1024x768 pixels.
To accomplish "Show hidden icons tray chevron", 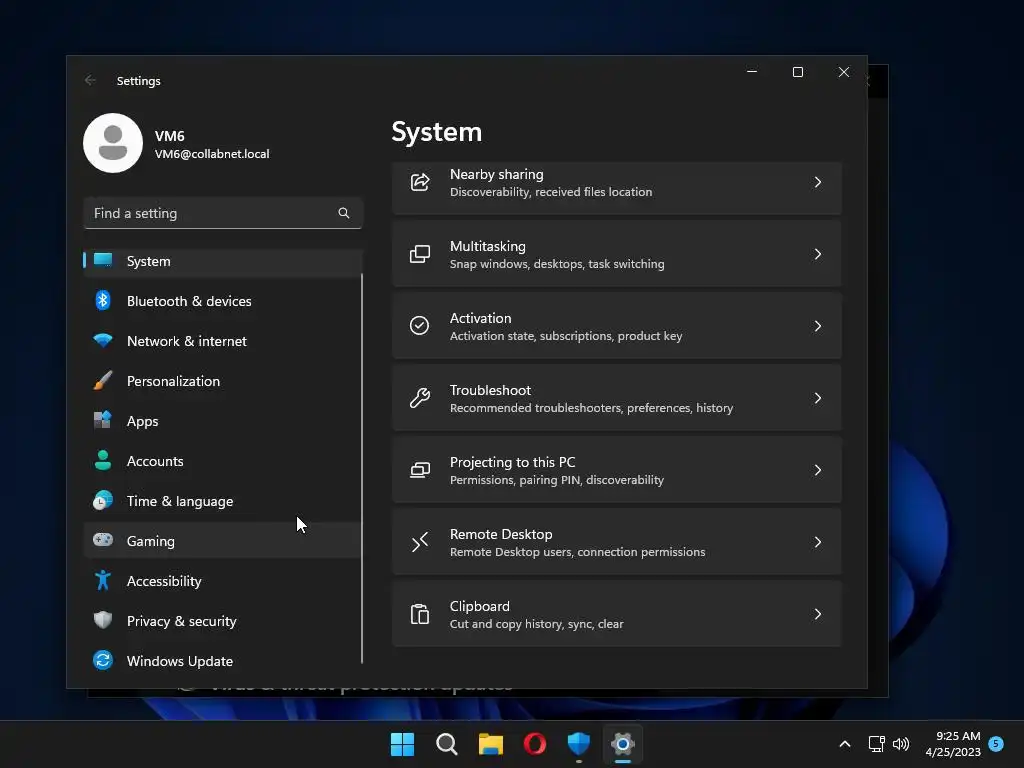I will pos(844,744).
